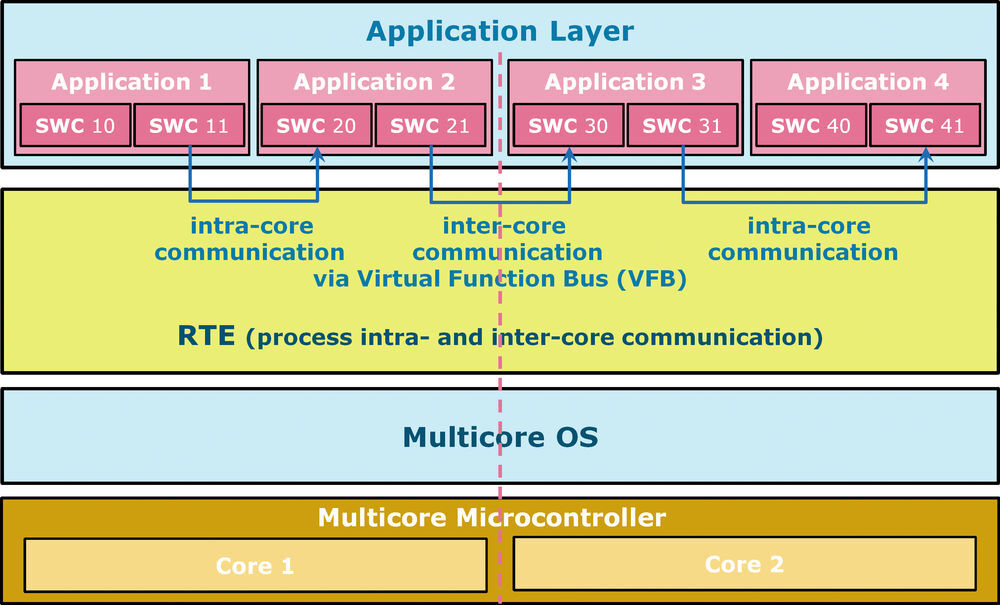The height and width of the screenshot is (605, 1000).
Task: Select the 'Core 2' block
Action: pyautogui.click(x=744, y=564)
